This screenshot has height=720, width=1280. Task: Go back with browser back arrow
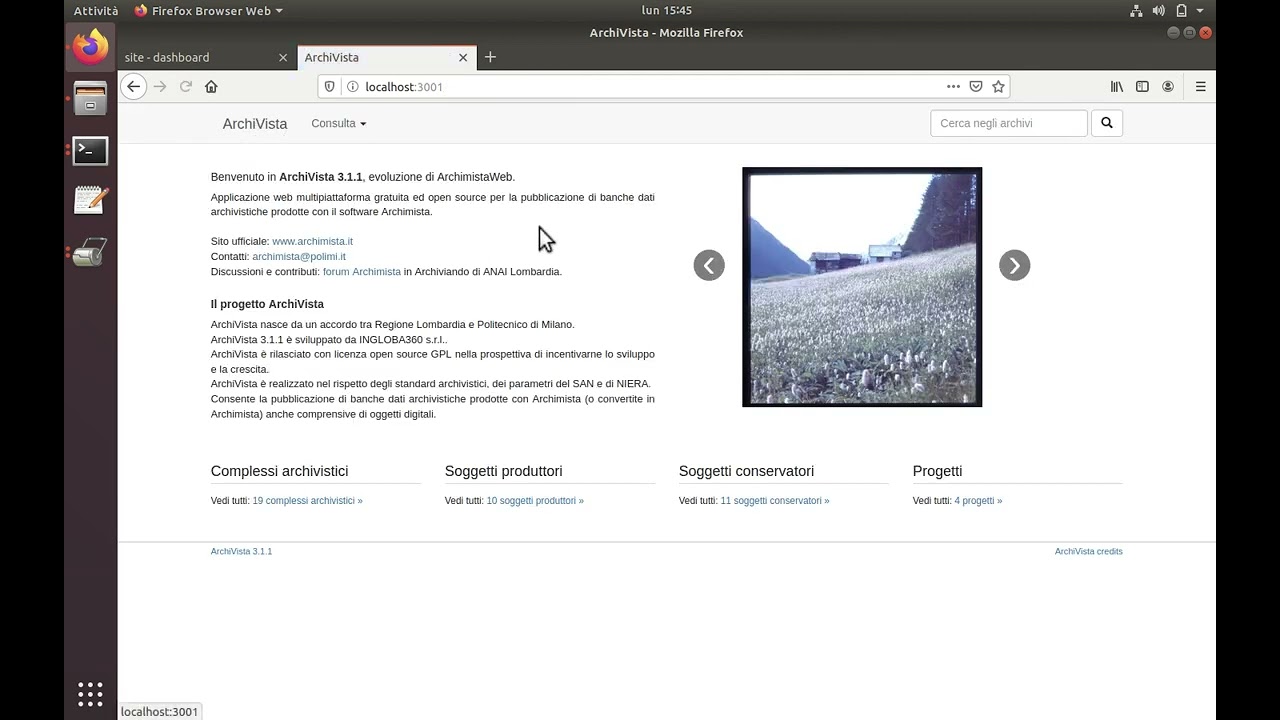coord(133,86)
